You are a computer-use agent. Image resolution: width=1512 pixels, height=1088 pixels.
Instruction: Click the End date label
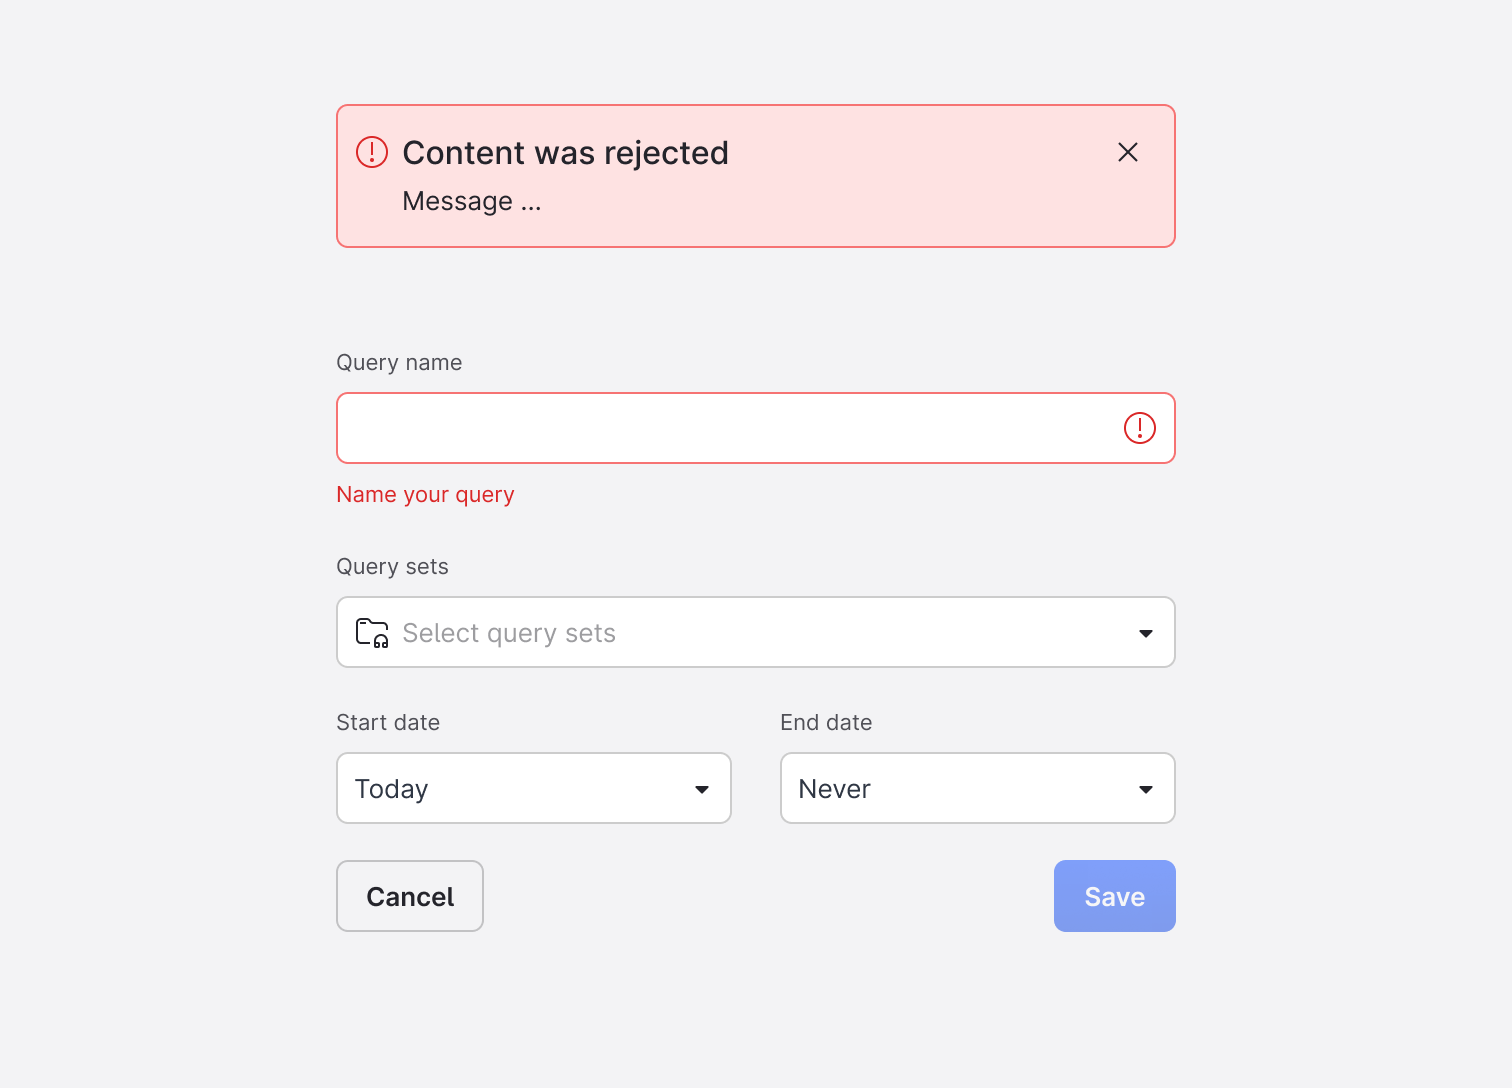pyautogui.click(x=826, y=722)
